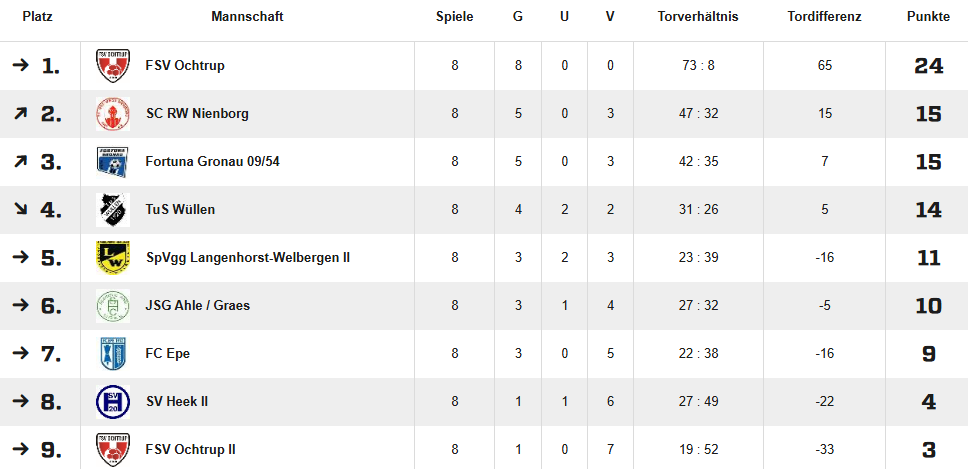The image size is (968, 469).
Task: Click the down-trend arrow beside place 4
Action: [20, 210]
